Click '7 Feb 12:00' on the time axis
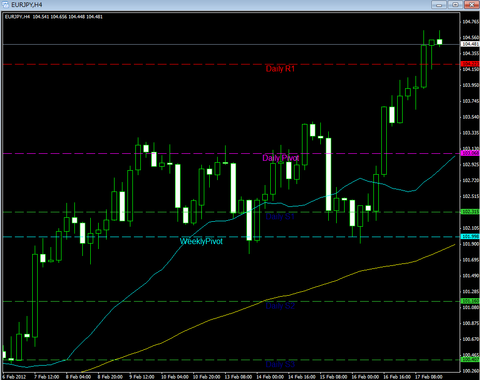This screenshot has width=480, height=380. pyautogui.click(x=47, y=377)
